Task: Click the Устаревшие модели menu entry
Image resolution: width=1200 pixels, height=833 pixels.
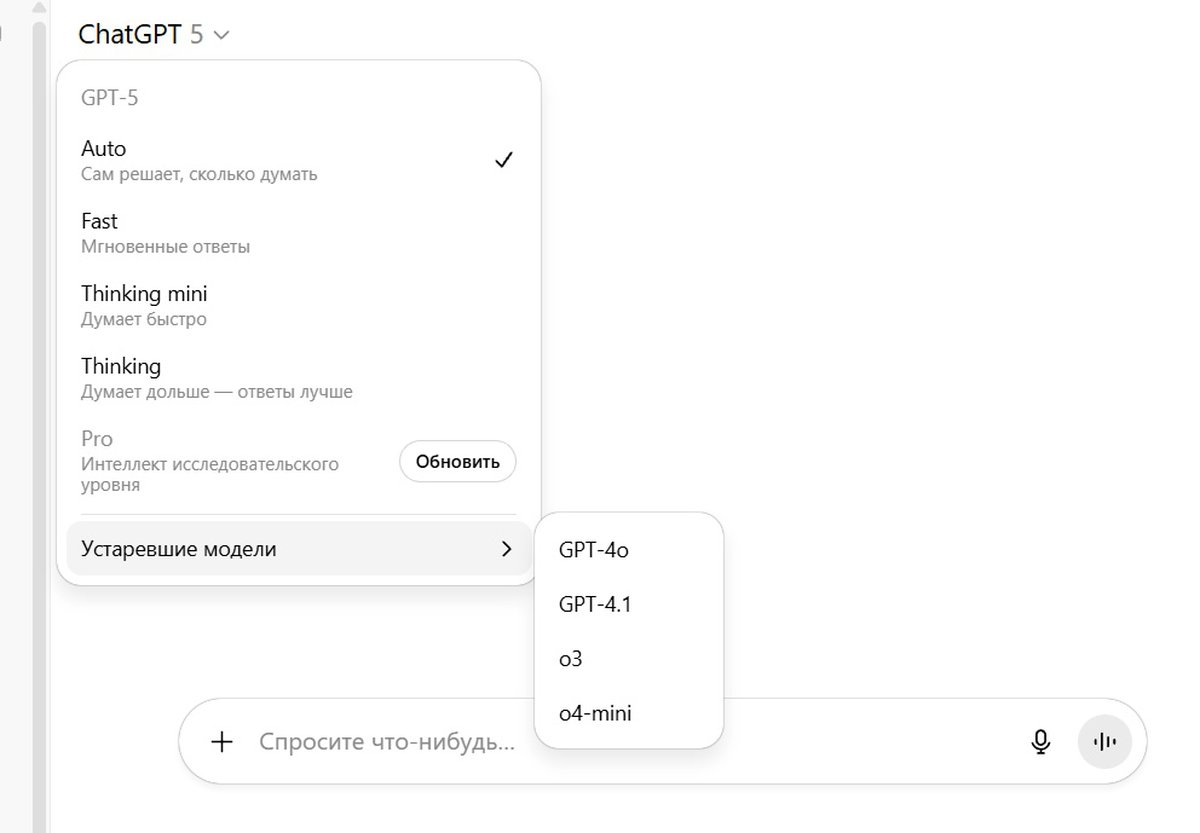Action: pyautogui.click(x=180, y=549)
